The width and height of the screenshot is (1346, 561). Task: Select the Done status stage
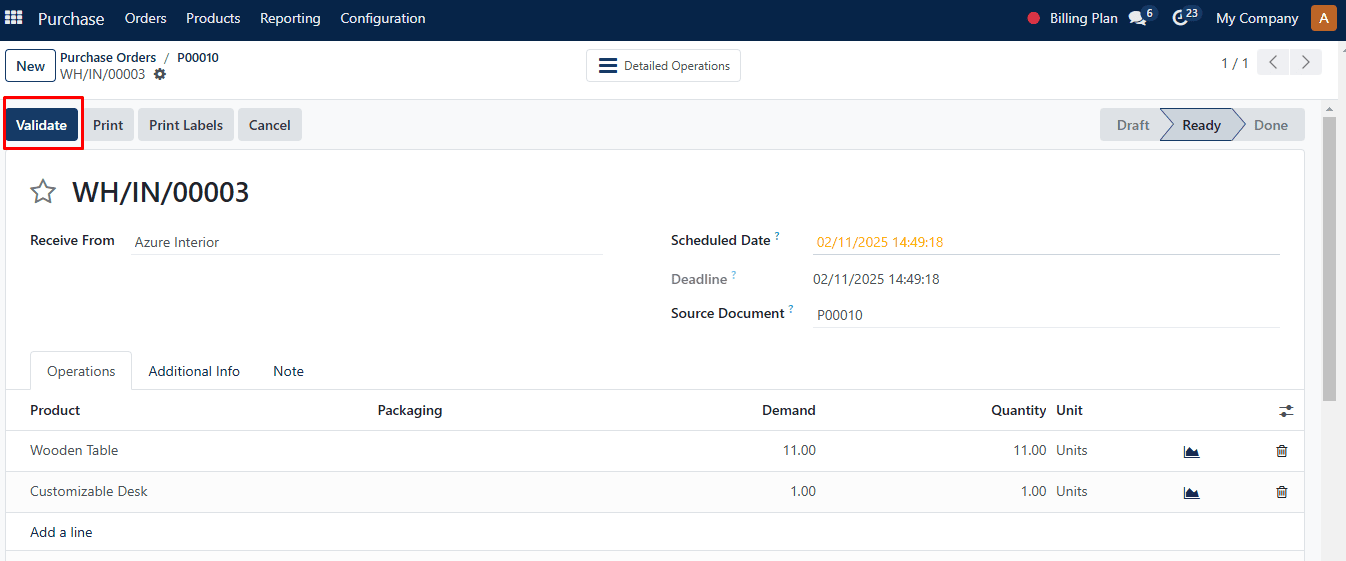(1271, 125)
